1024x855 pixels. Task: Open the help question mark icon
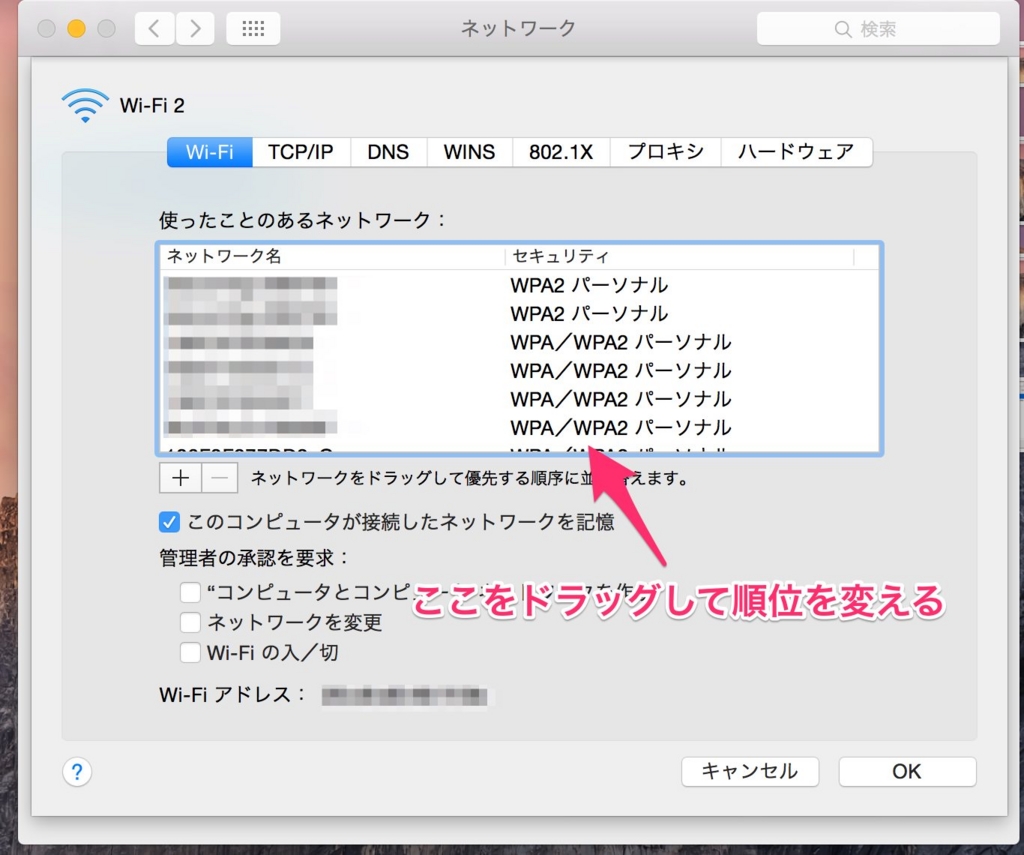[x=77, y=771]
